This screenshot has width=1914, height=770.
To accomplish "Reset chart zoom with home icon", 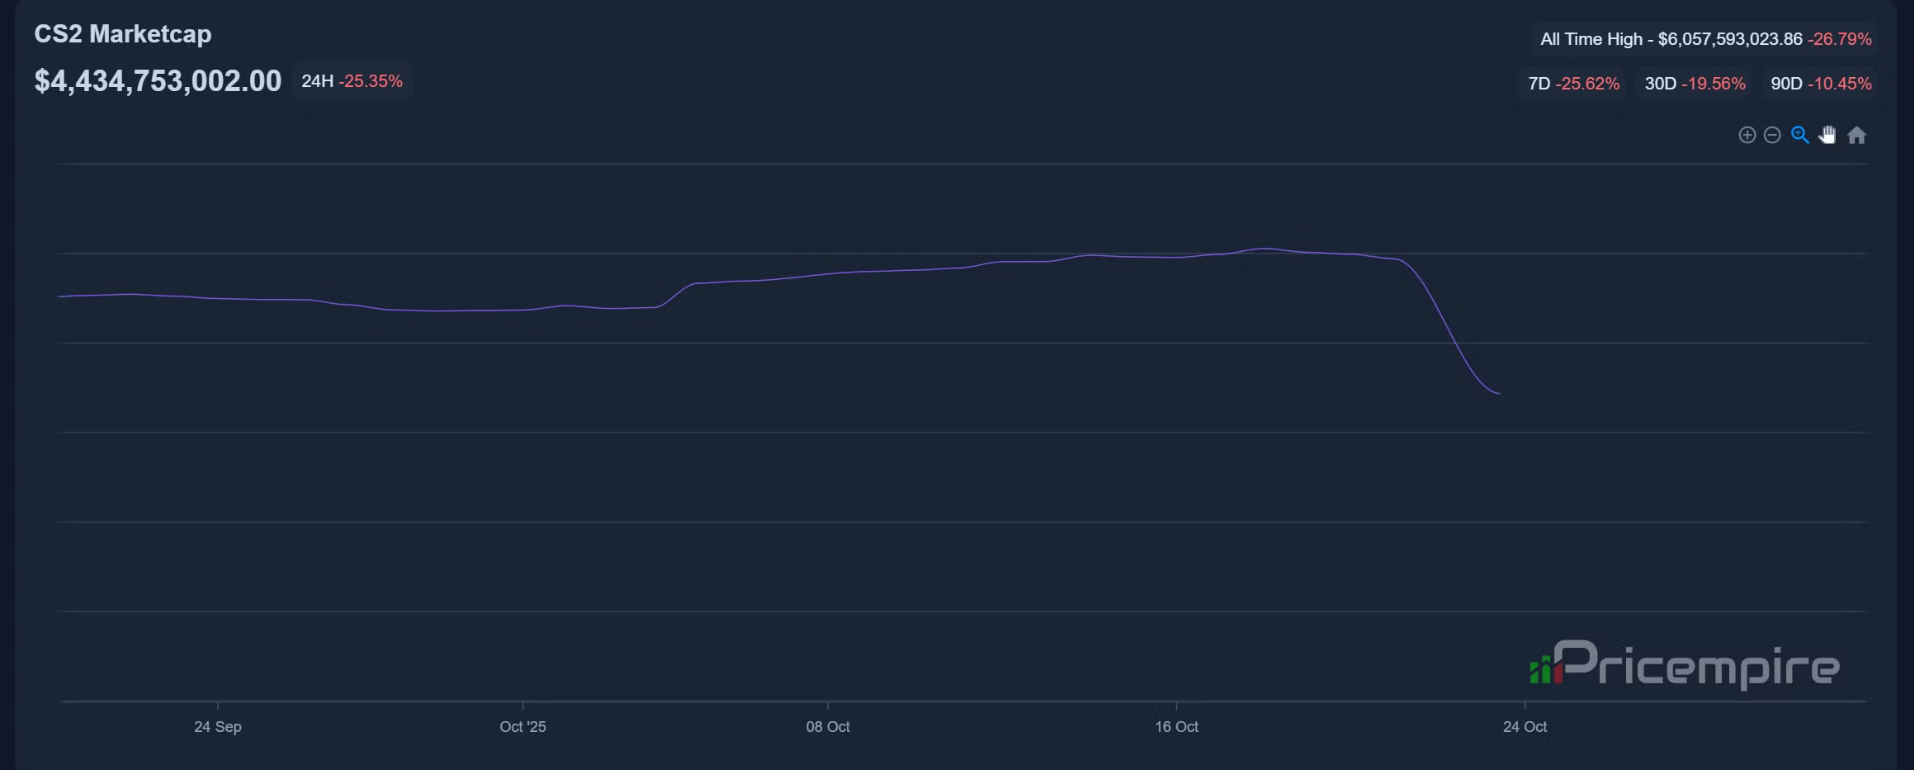I will pyautogui.click(x=1857, y=135).
